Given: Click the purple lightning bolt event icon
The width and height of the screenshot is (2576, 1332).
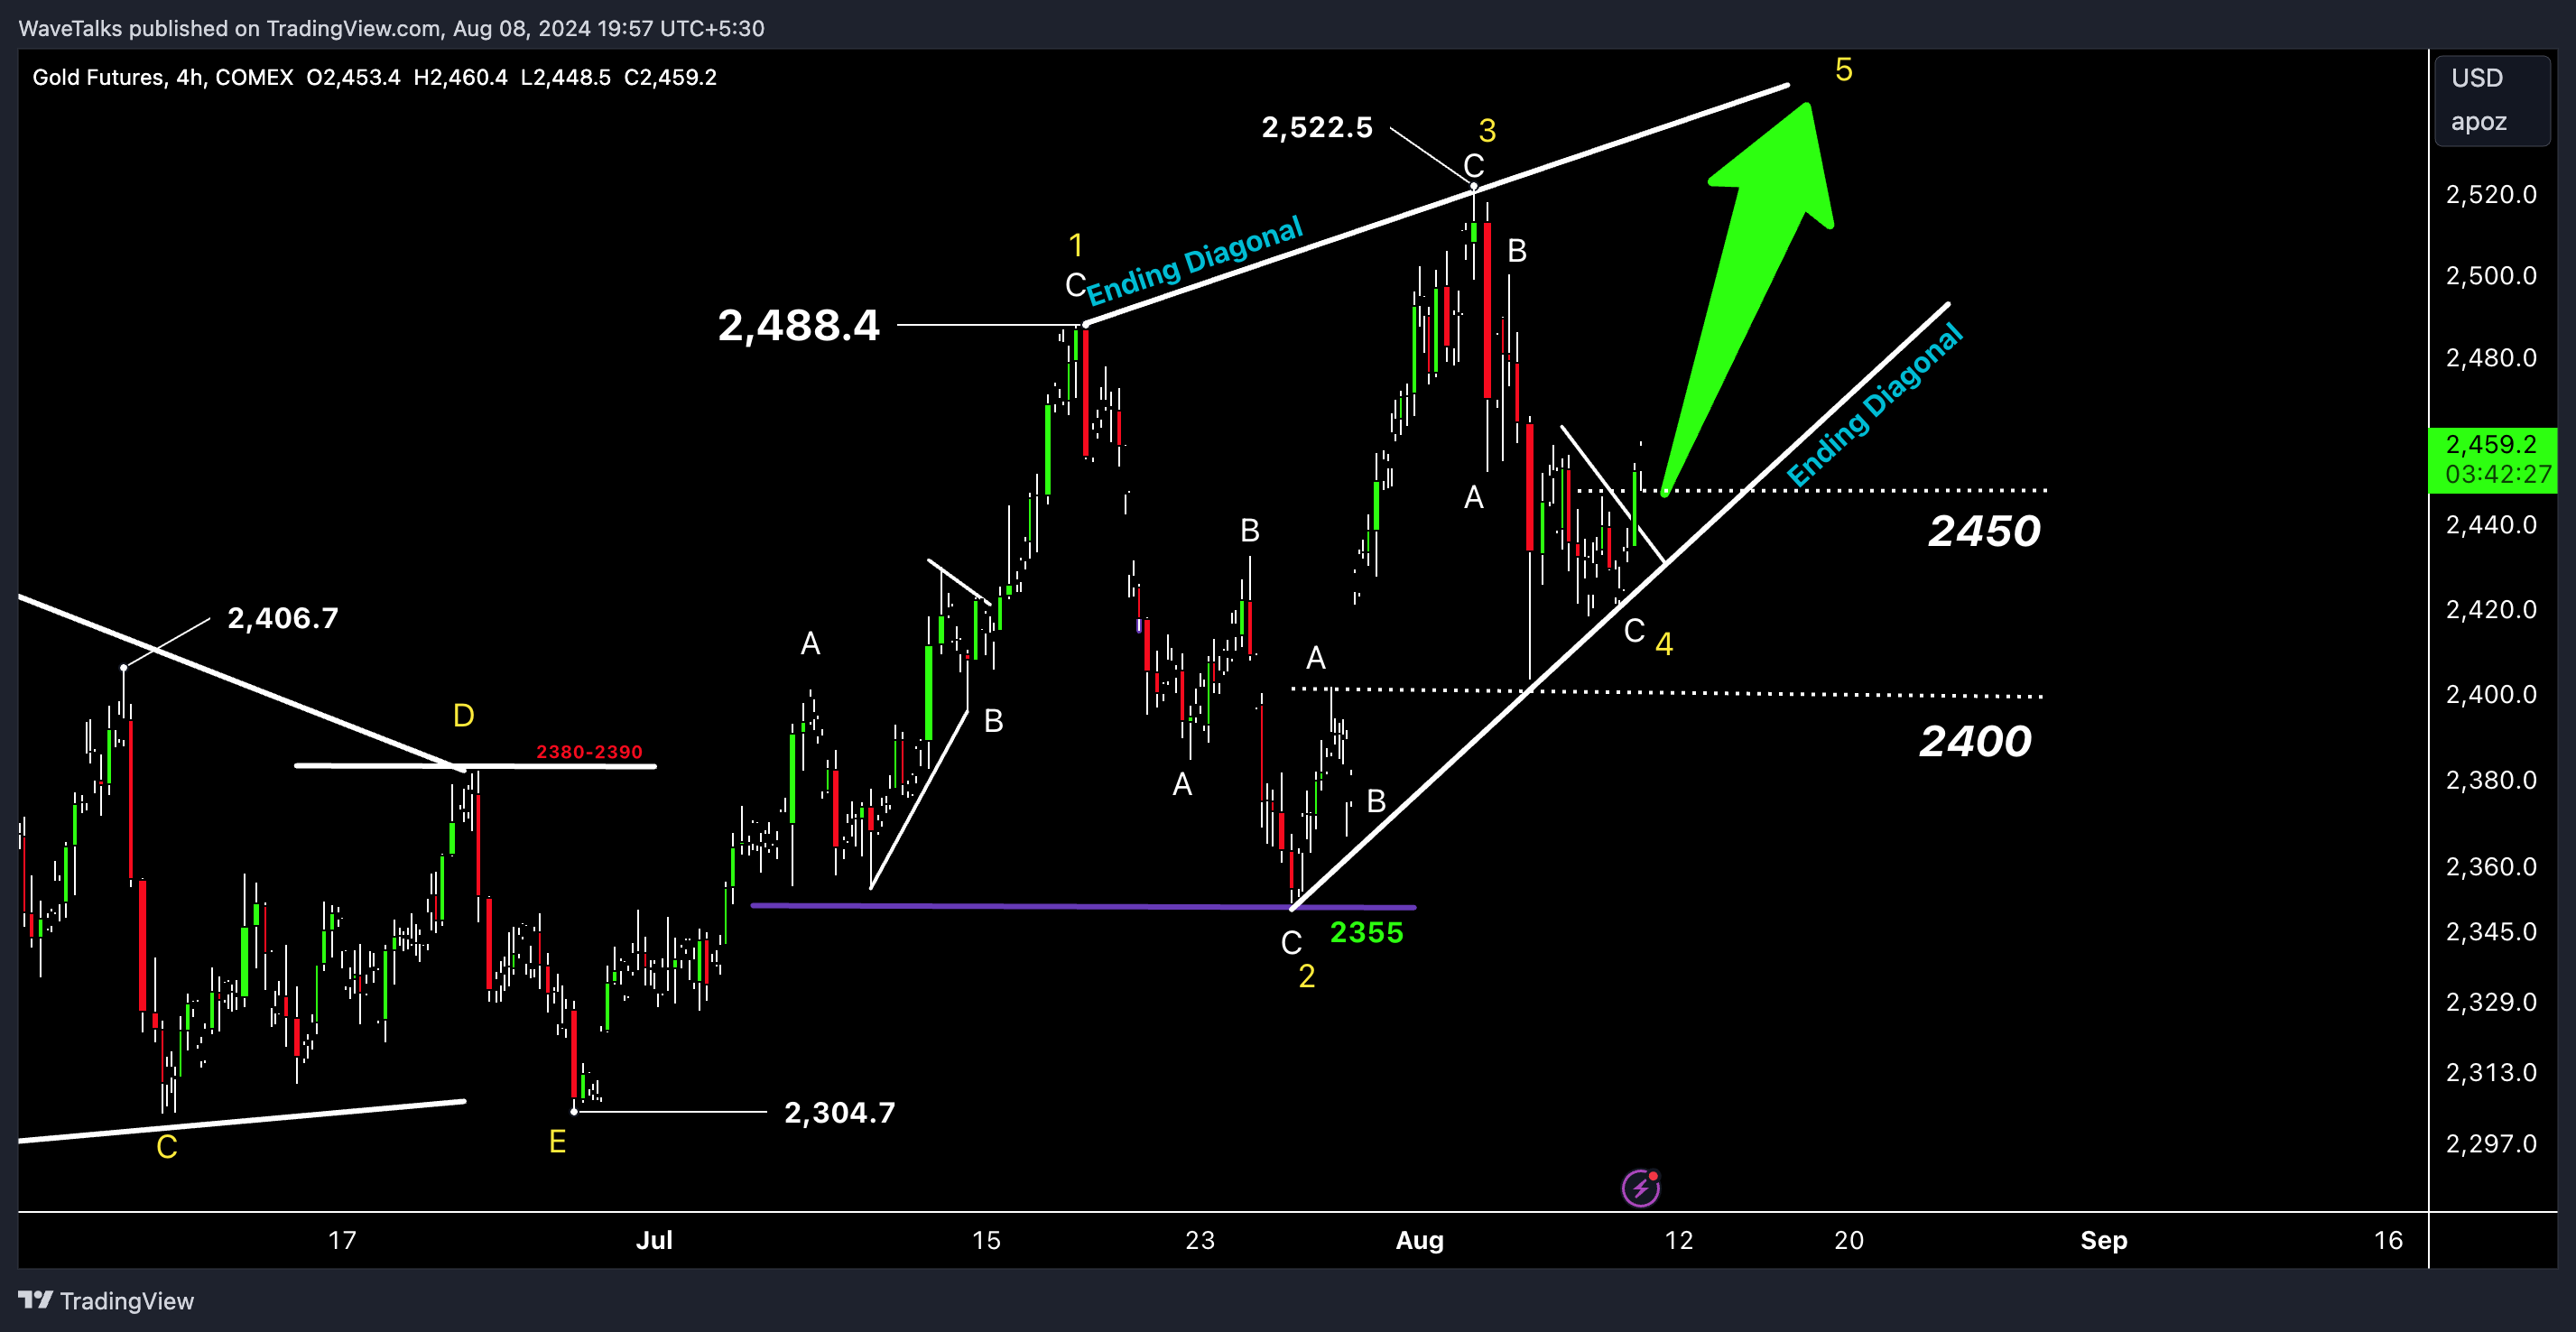Looking at the screenshot, I should coord(1640,1187).
